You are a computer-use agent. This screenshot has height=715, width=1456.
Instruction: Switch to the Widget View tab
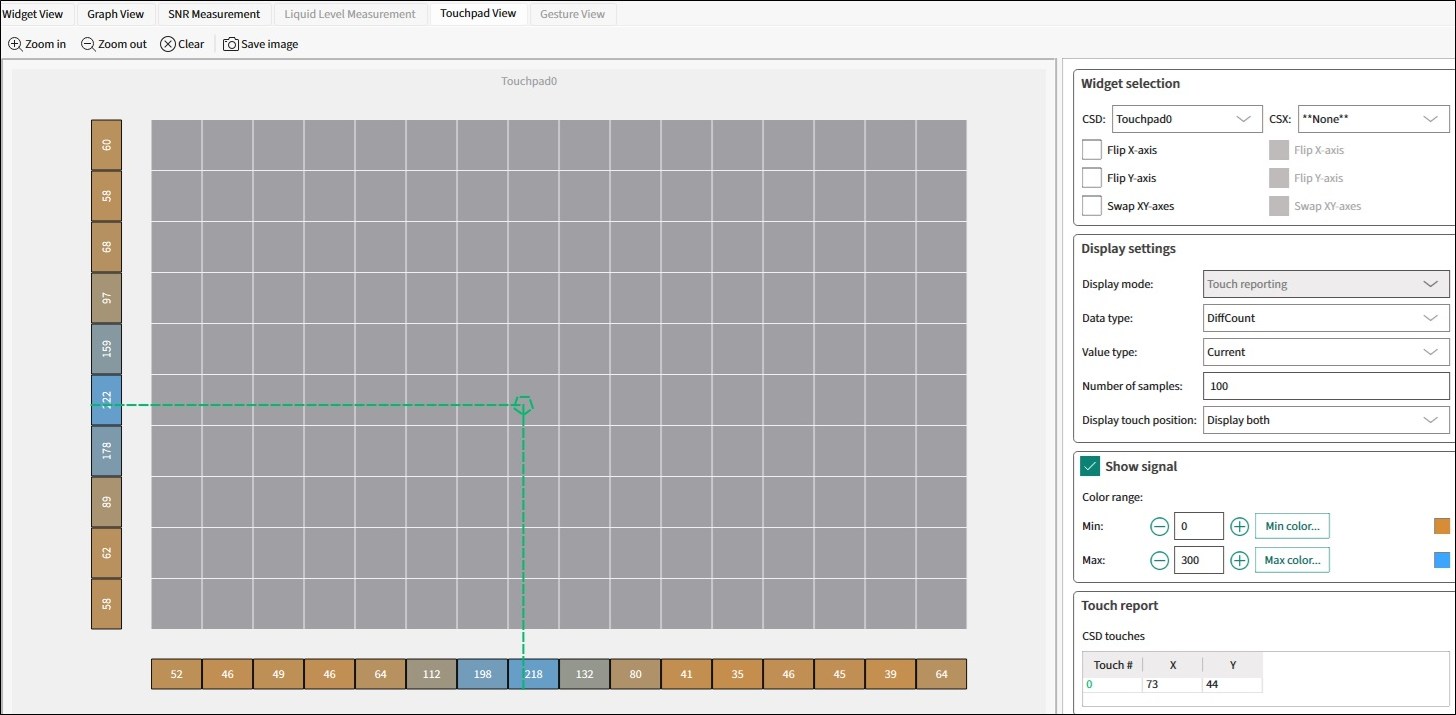(x=33, y=14)
